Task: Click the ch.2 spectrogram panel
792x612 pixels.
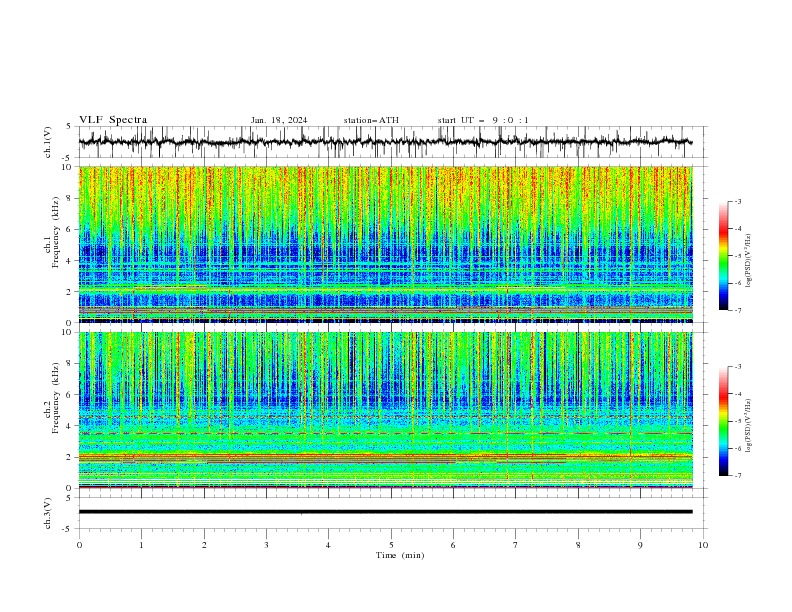Action: [x=385, y=410]
